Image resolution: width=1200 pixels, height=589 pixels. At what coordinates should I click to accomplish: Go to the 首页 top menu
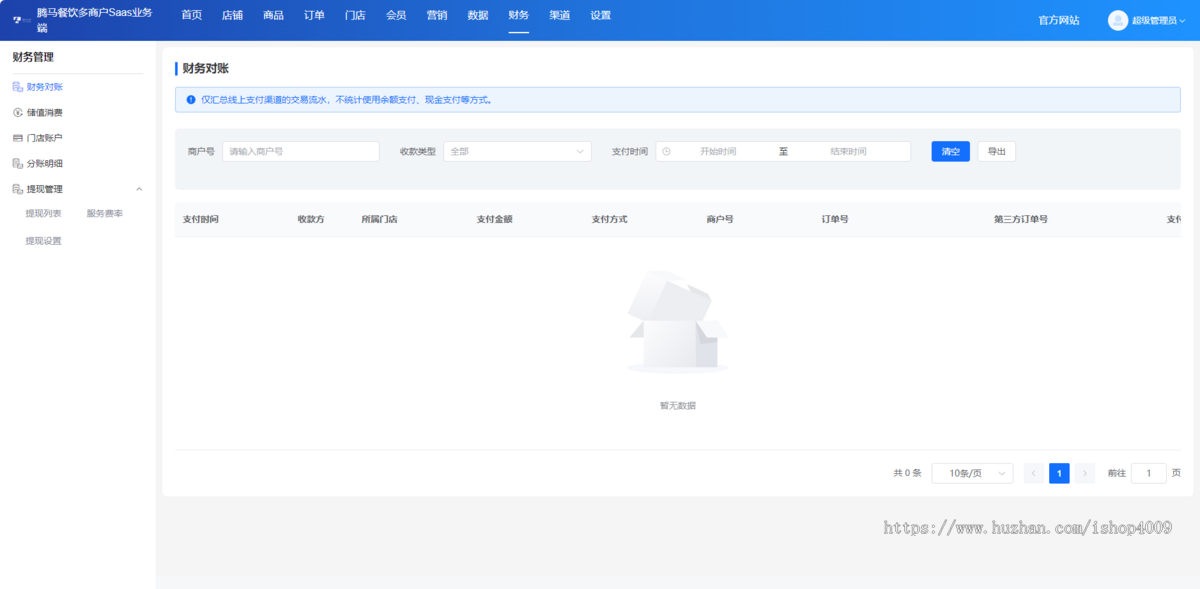point(191,15)
